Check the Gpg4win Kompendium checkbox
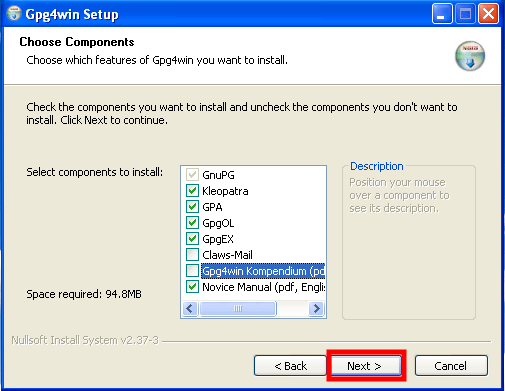This screenshot has height=391, width=505. click(x=192, y=271)
